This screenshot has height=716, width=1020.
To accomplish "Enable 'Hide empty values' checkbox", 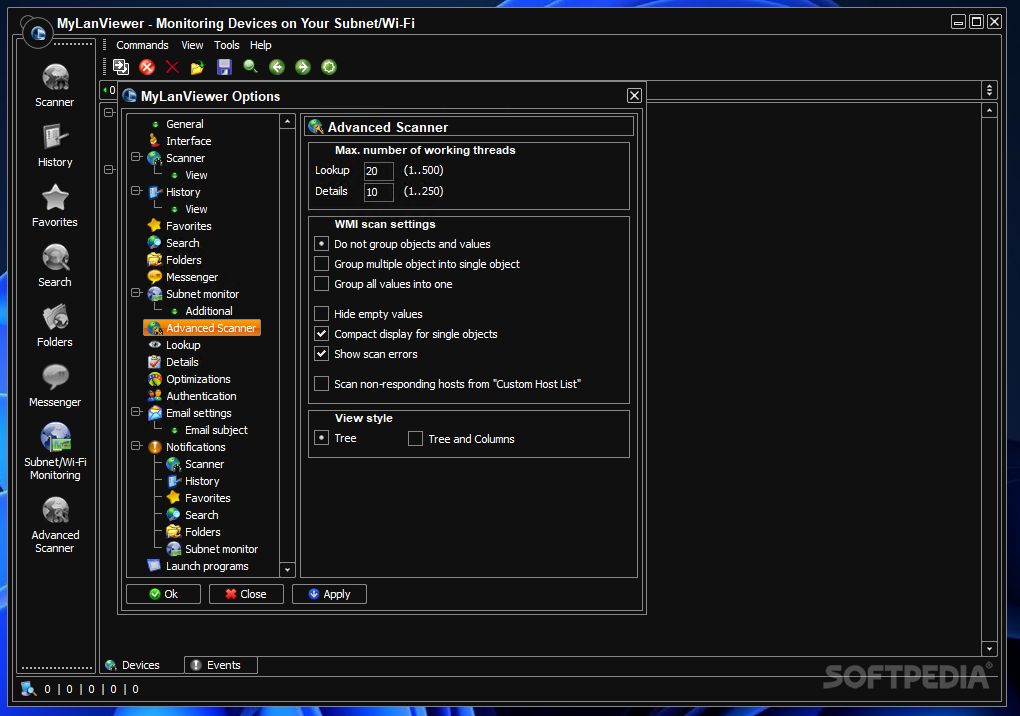I will tap(321, 314).
